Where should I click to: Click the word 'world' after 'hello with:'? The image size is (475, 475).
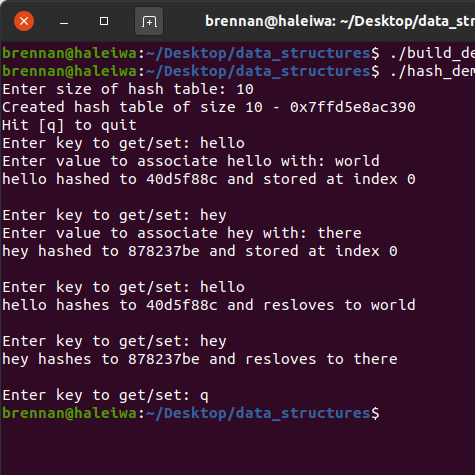[357, 161]
